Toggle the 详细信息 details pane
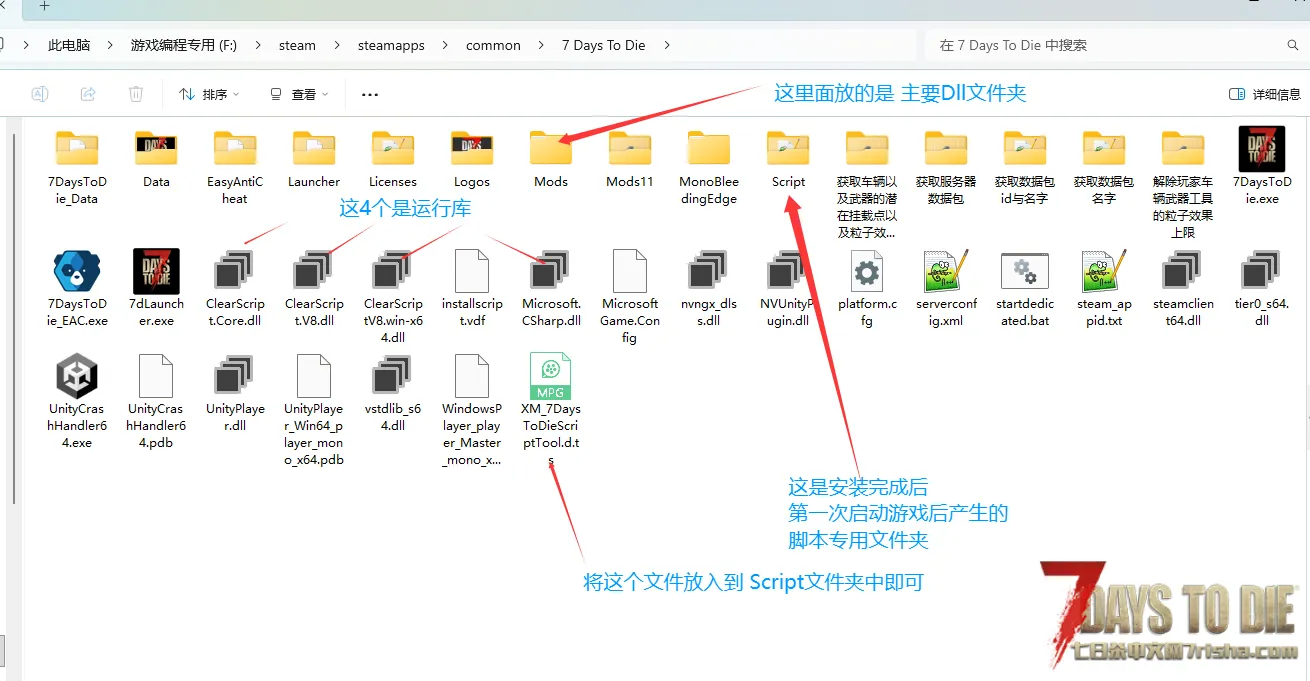Viewport: 1310px width, 681px height. (1265, 94)
